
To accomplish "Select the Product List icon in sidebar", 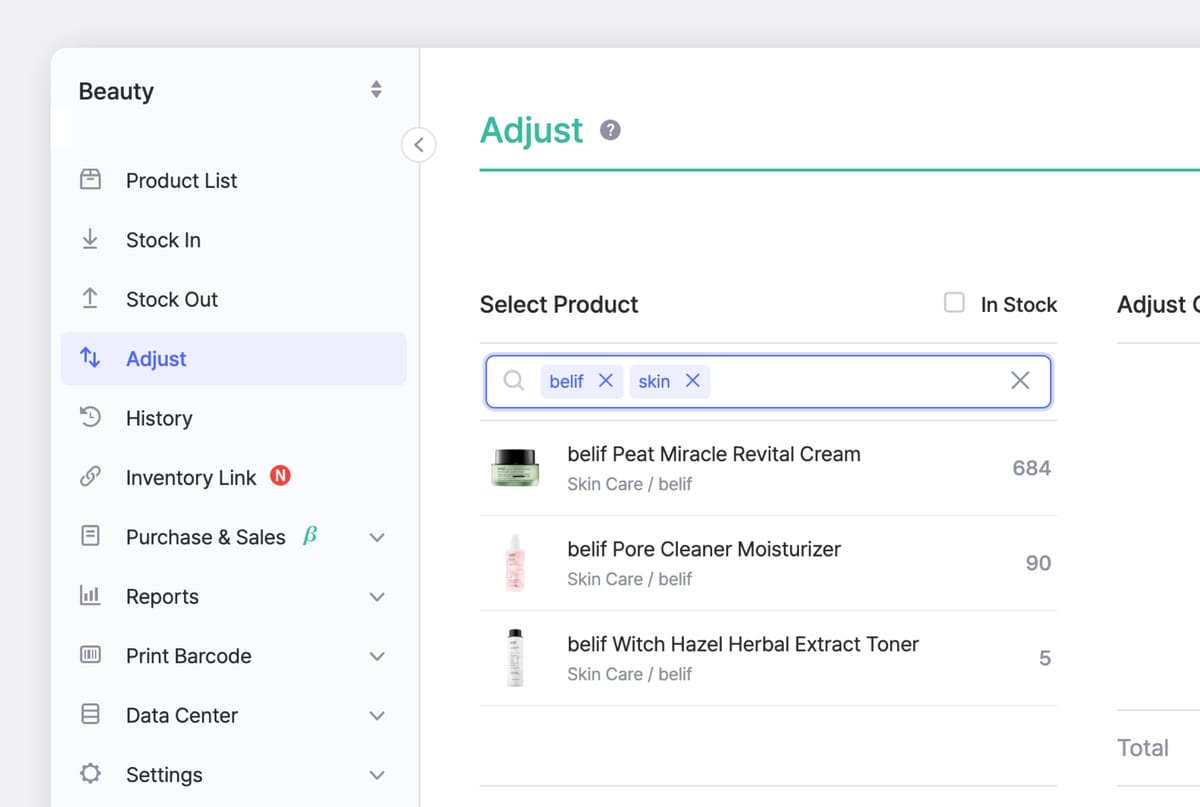I will pyautogui.click(x=91, y=180).
